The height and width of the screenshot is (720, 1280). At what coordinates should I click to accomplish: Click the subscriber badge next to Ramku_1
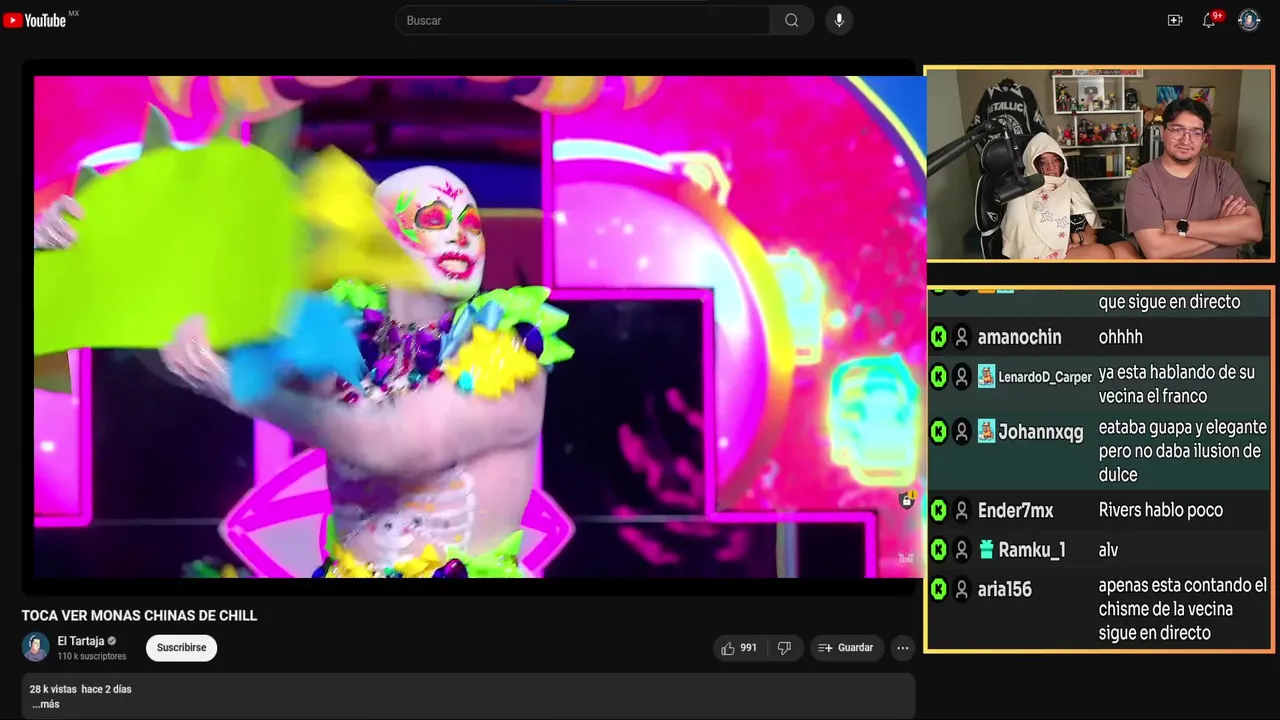[x=986, y=550]
